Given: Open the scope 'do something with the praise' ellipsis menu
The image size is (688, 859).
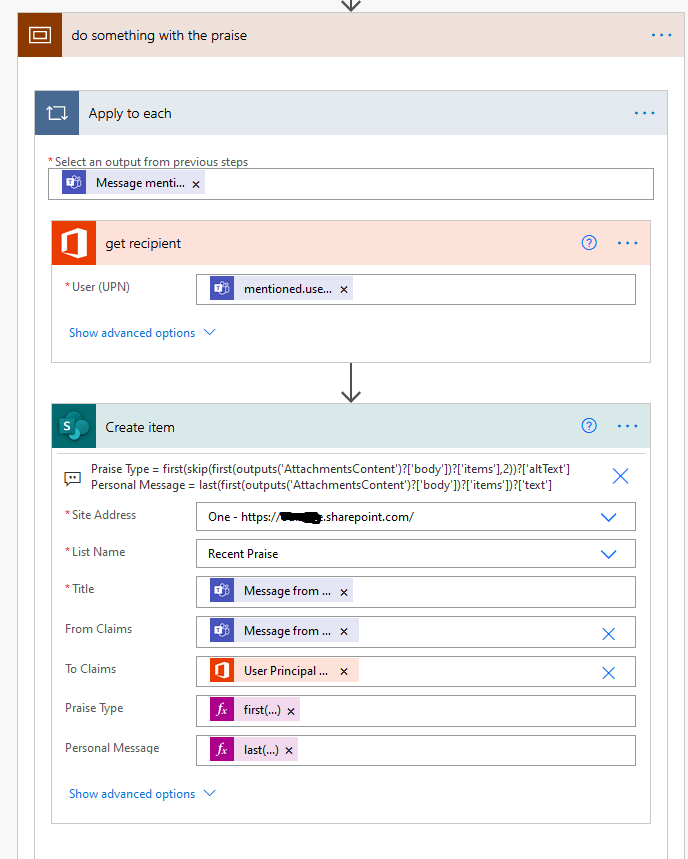Looking at the screenshot, I should pyautogui.click(x=661, y=35).
